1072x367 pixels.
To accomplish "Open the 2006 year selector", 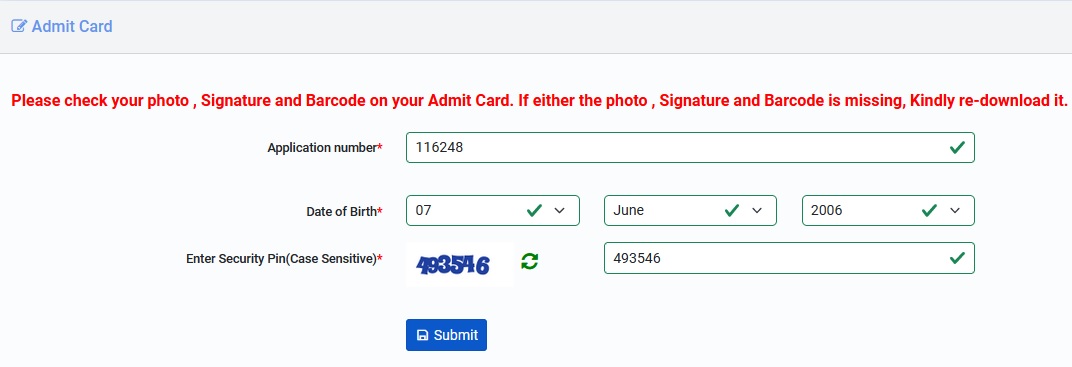I will (x=888, y=210).
